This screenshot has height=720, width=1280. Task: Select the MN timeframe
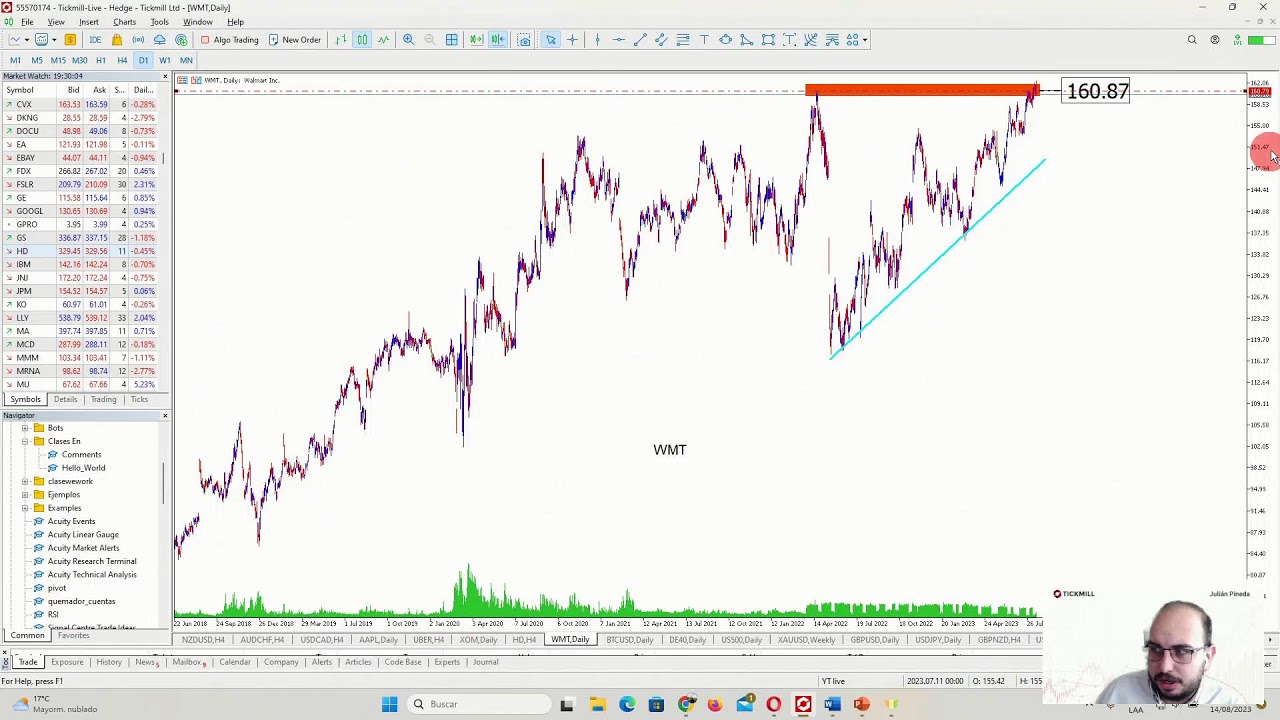[186, 60]
